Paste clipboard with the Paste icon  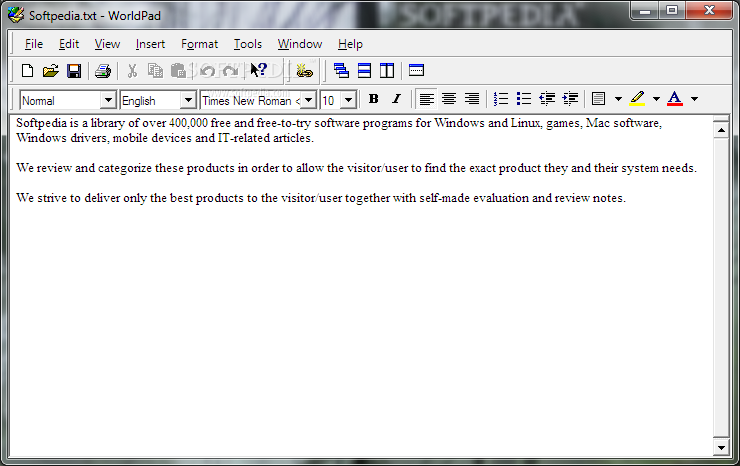pos(178,71)
